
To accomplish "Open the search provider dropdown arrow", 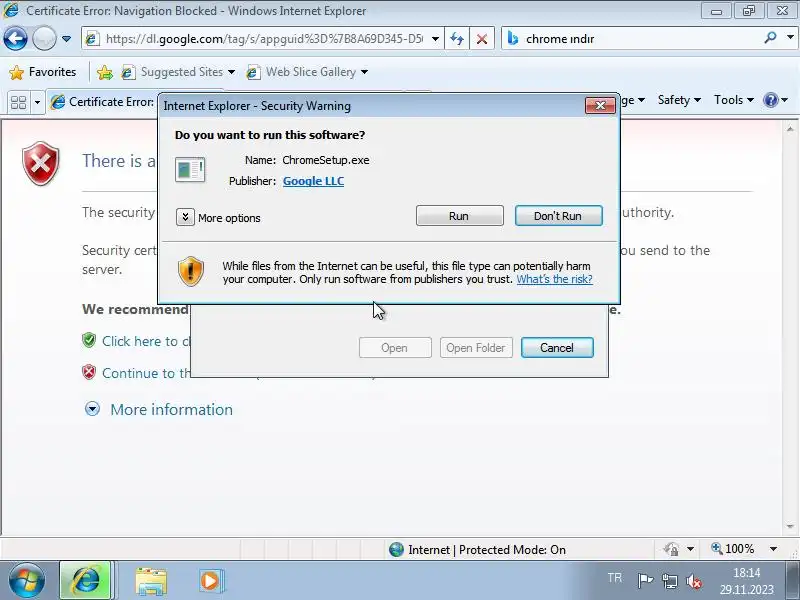I will (x=790, y=37).
